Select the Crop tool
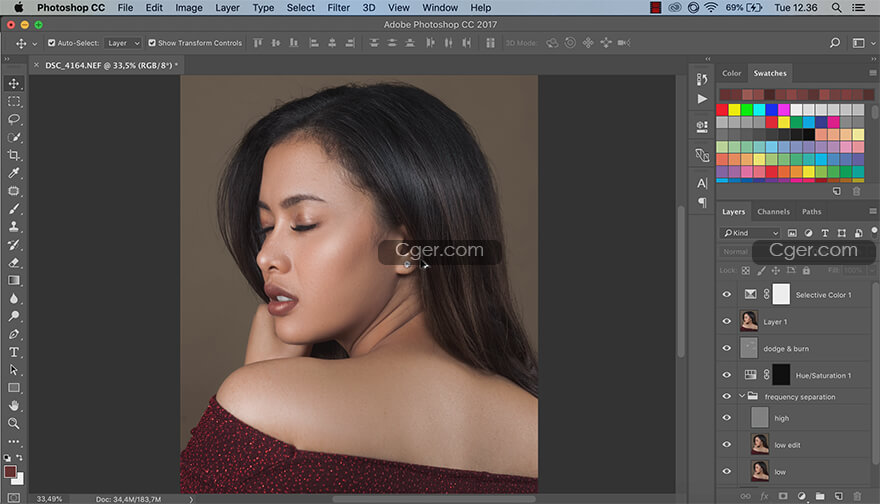This screenshot has width=880, height=504. (x=14, y=155)
